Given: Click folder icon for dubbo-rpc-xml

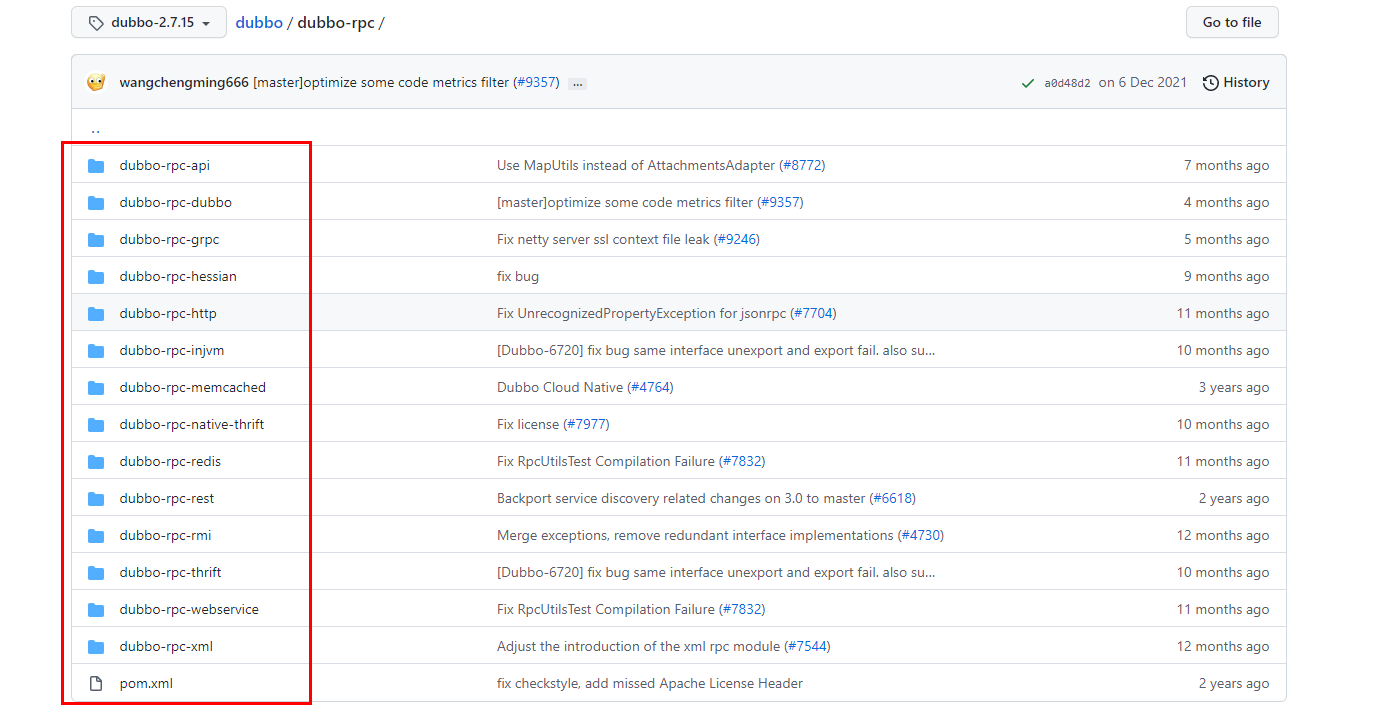Looking at the screenshot, I should pyautogui.click(x=96, y=647).
